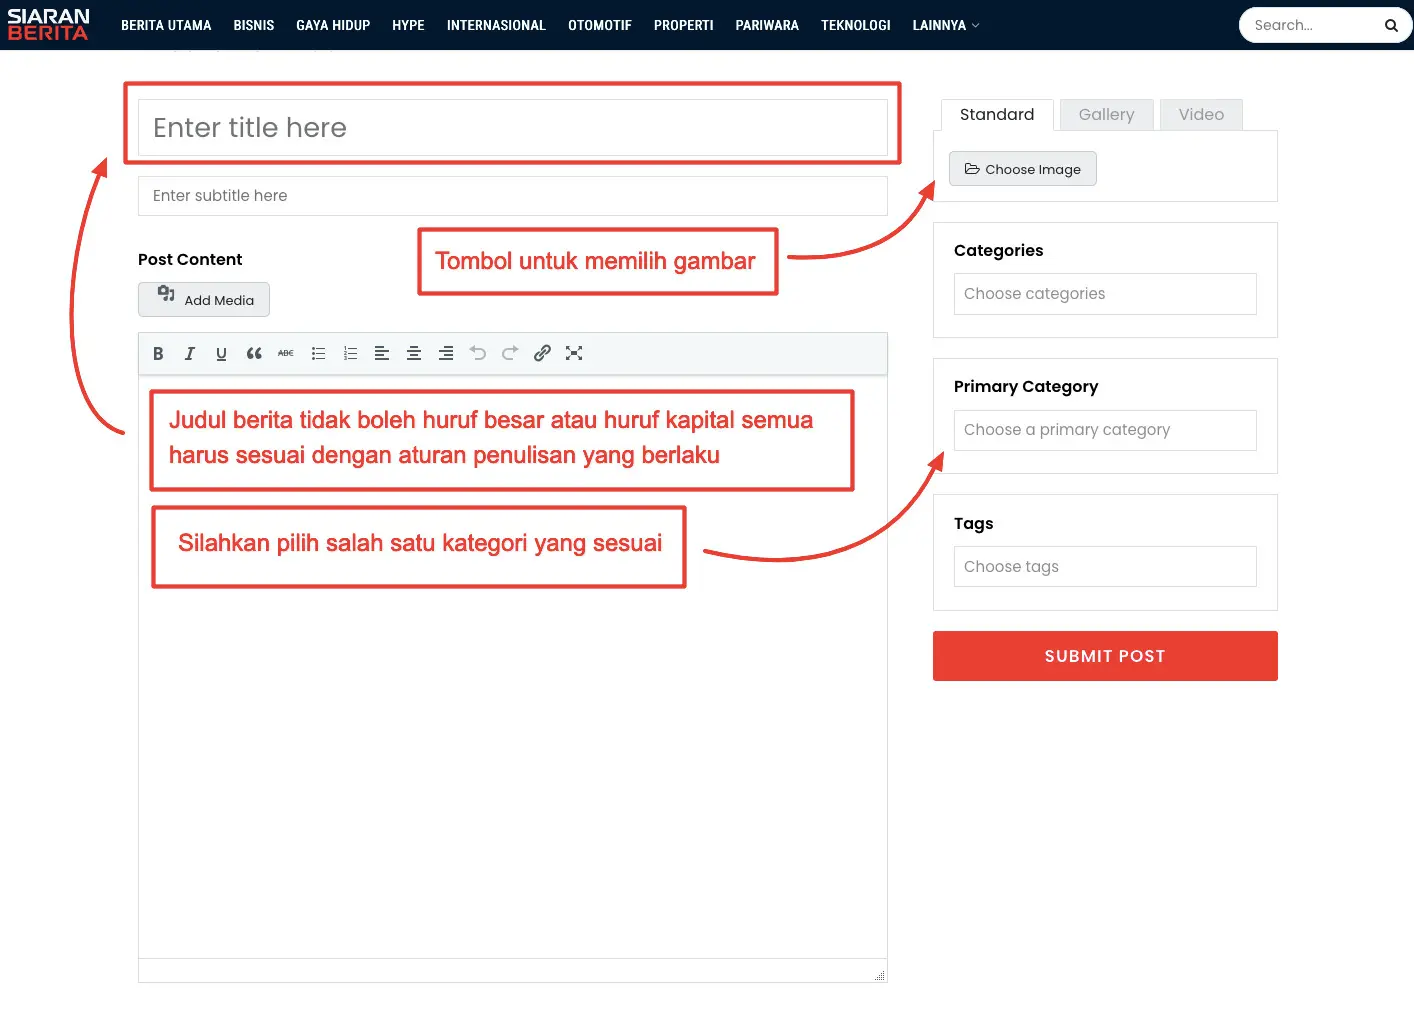
Task: Click the underline formatting icon
Action: tap(222, 353)
